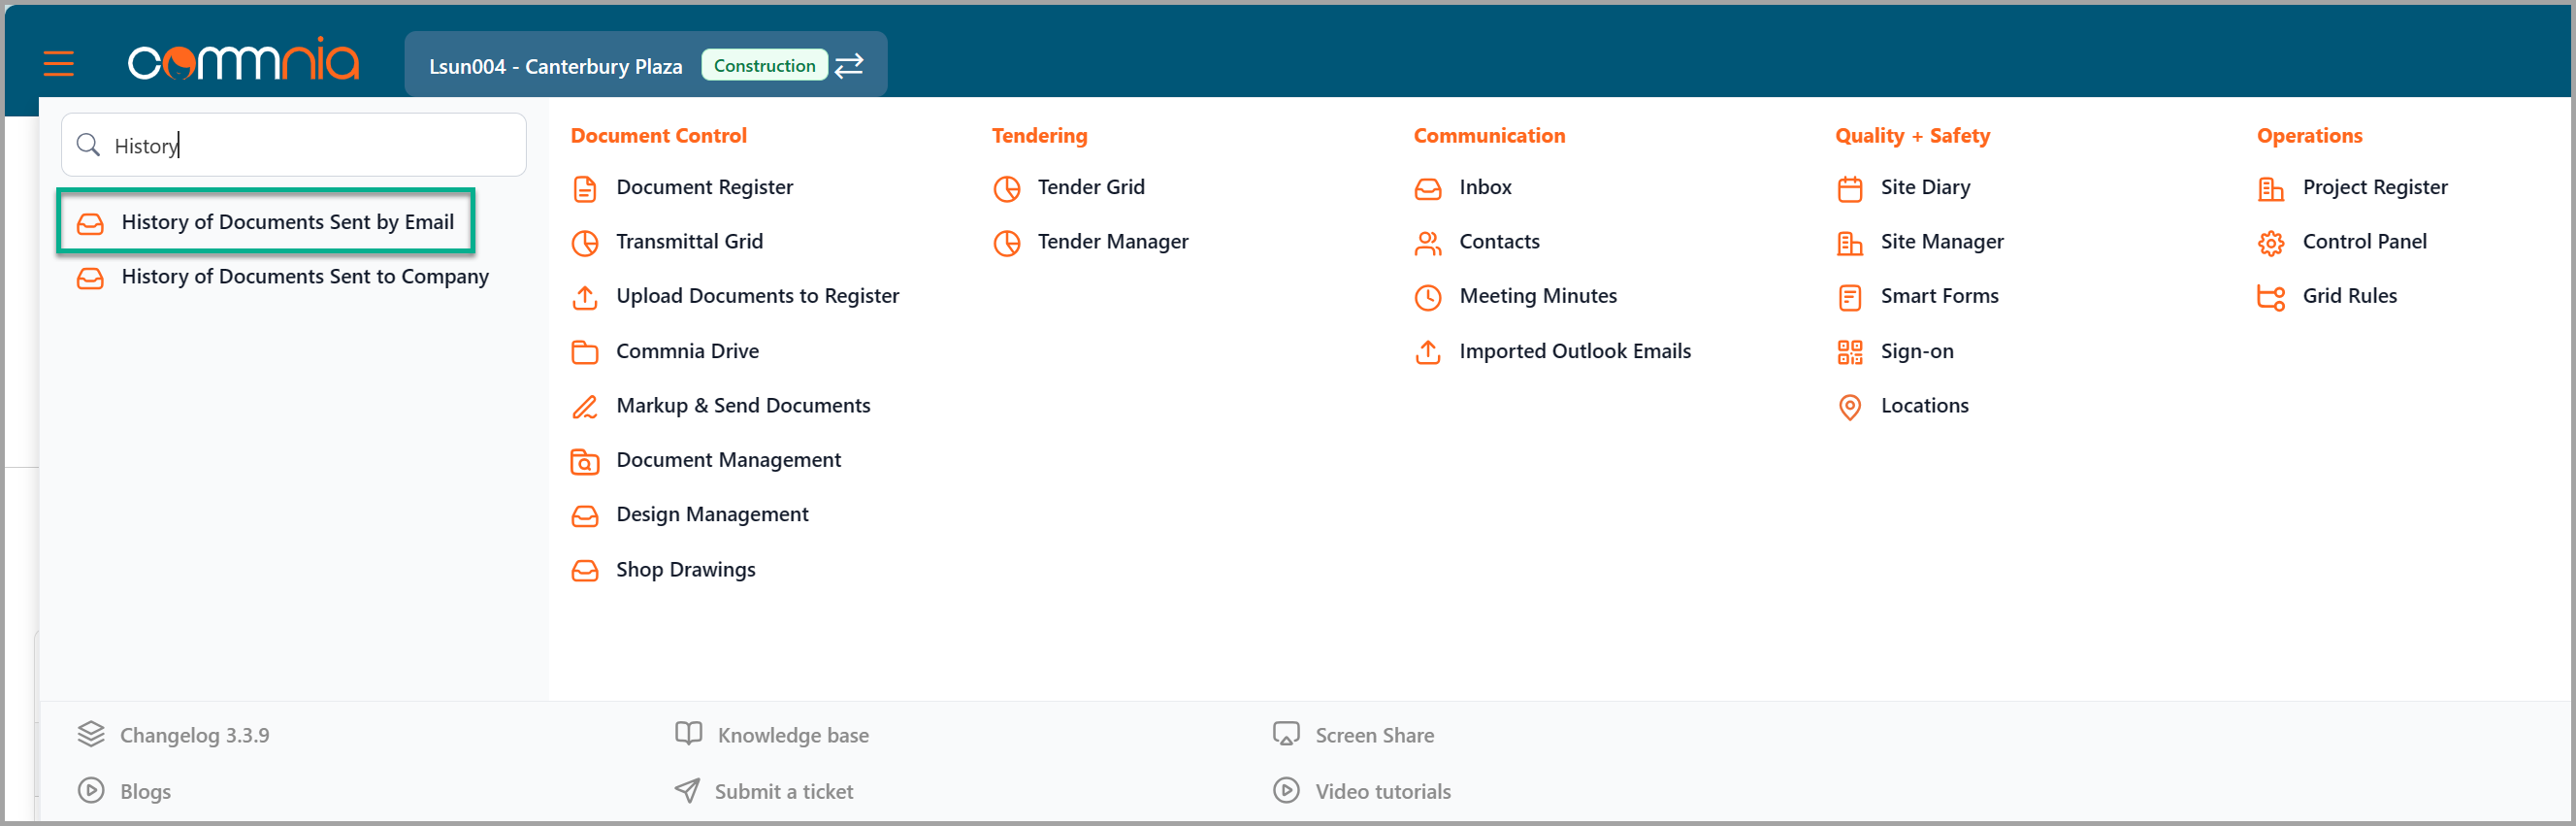Open Tender Grid

pyautogui.click(x=1091, y=187)
